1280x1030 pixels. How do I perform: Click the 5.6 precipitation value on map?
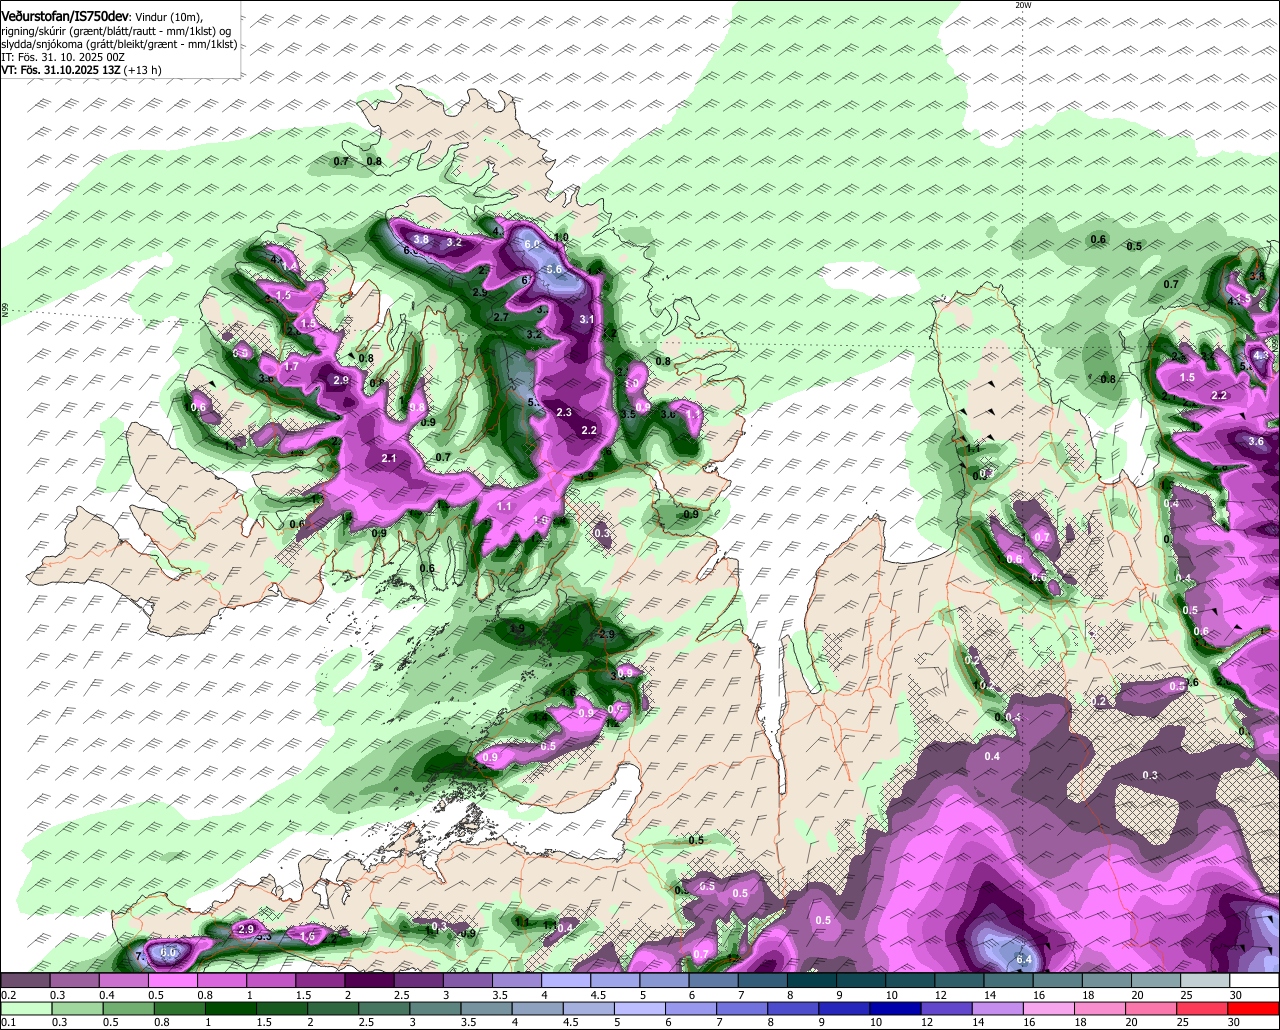tap(555, 270)
